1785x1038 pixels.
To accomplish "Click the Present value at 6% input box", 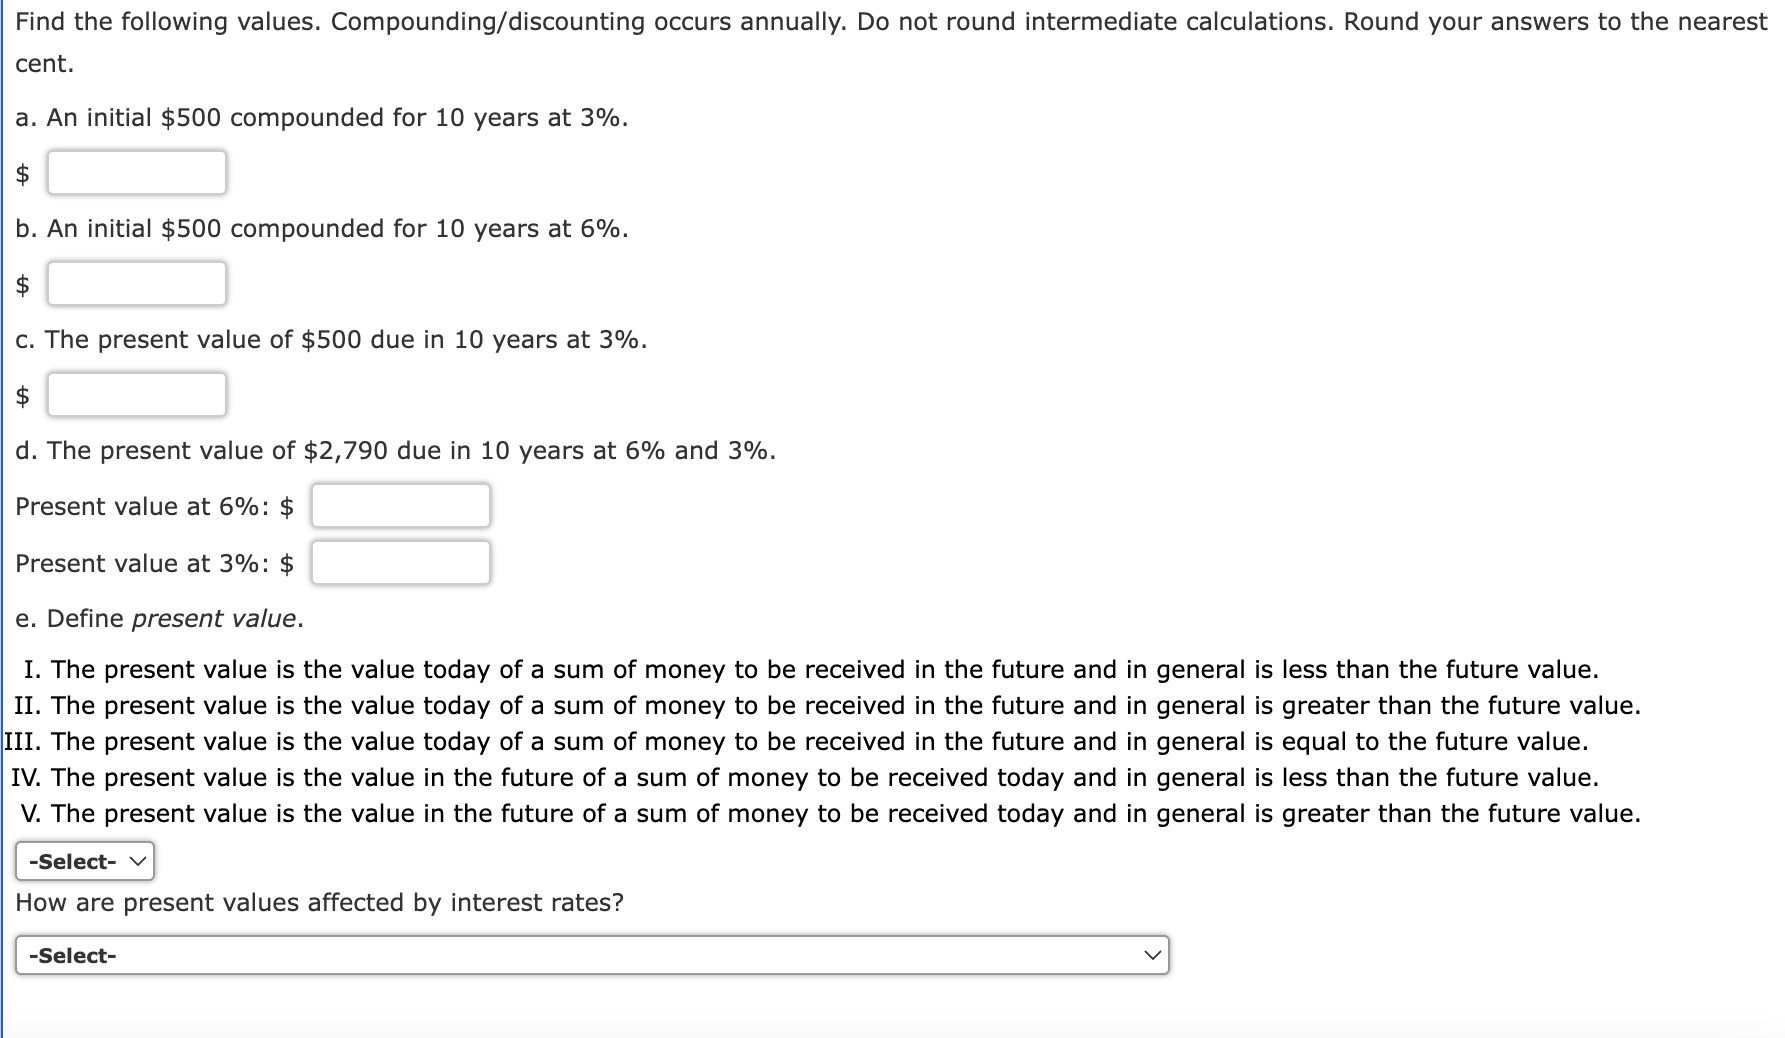I will pos(399,506).
